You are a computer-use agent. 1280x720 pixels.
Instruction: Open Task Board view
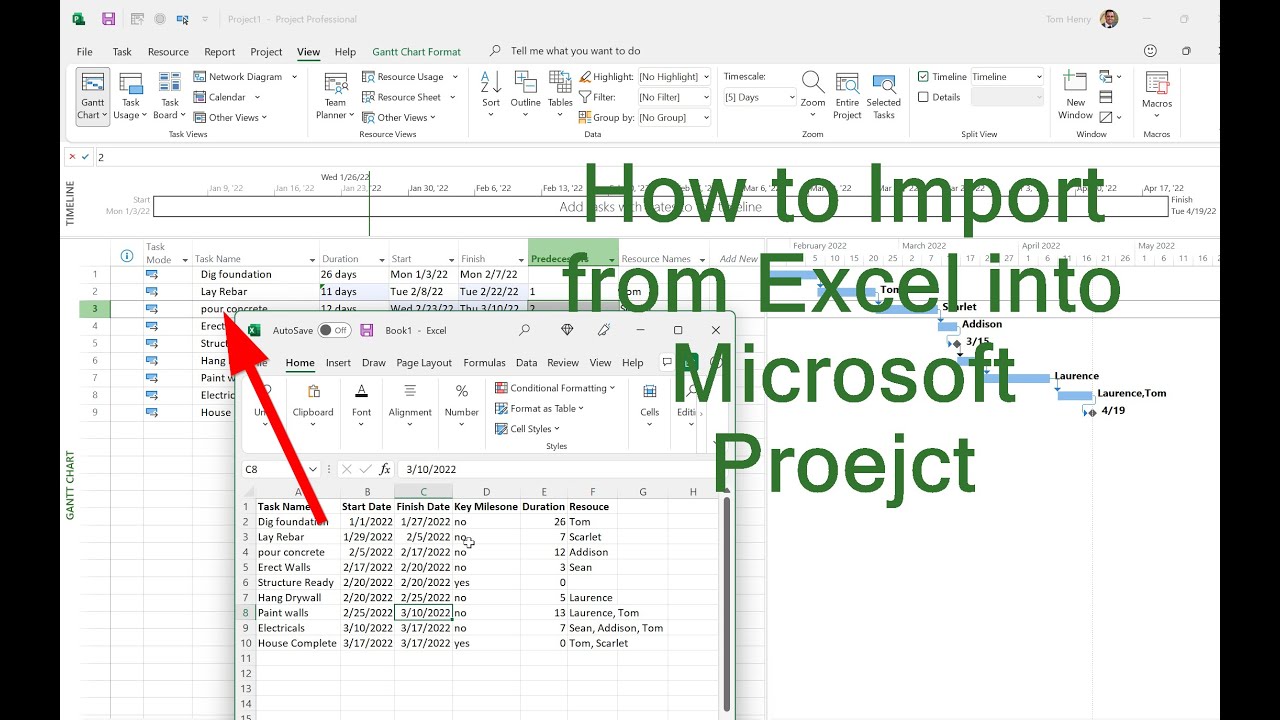(x=170, y=96)
